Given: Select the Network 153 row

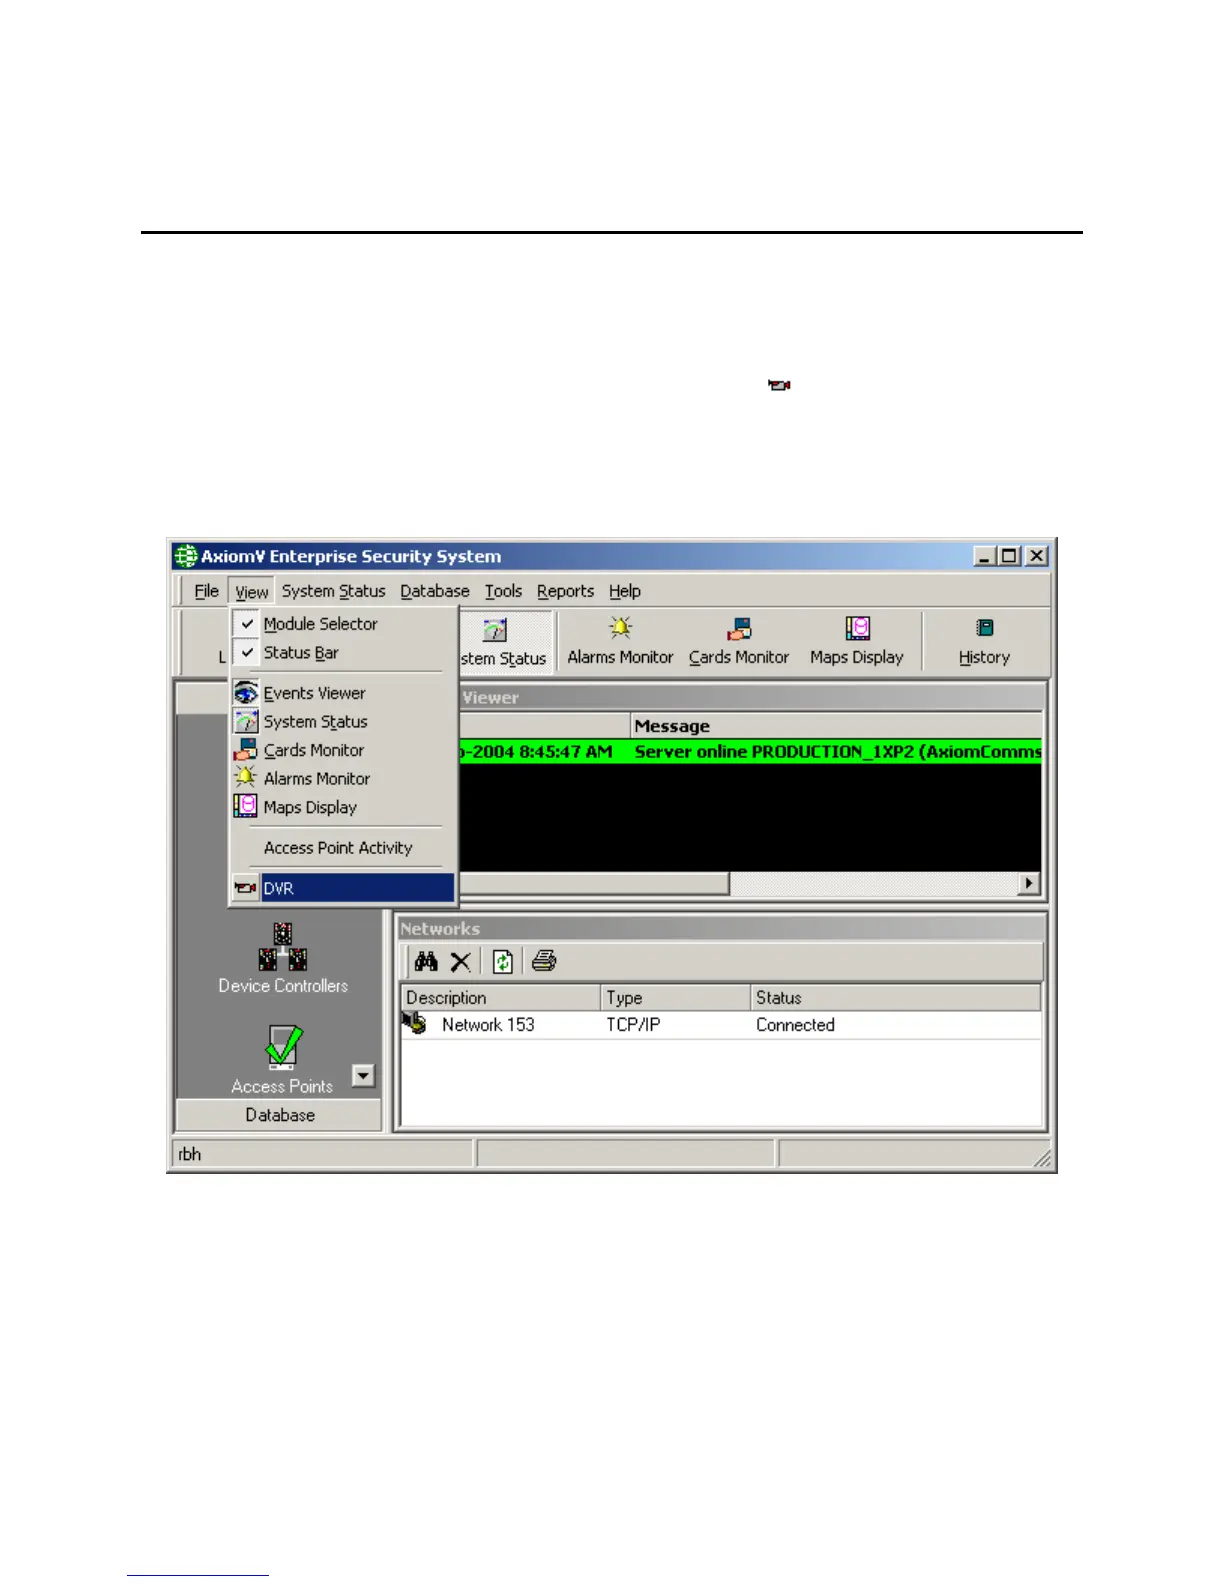Looking at the screenshot, I should (721, 1025).
